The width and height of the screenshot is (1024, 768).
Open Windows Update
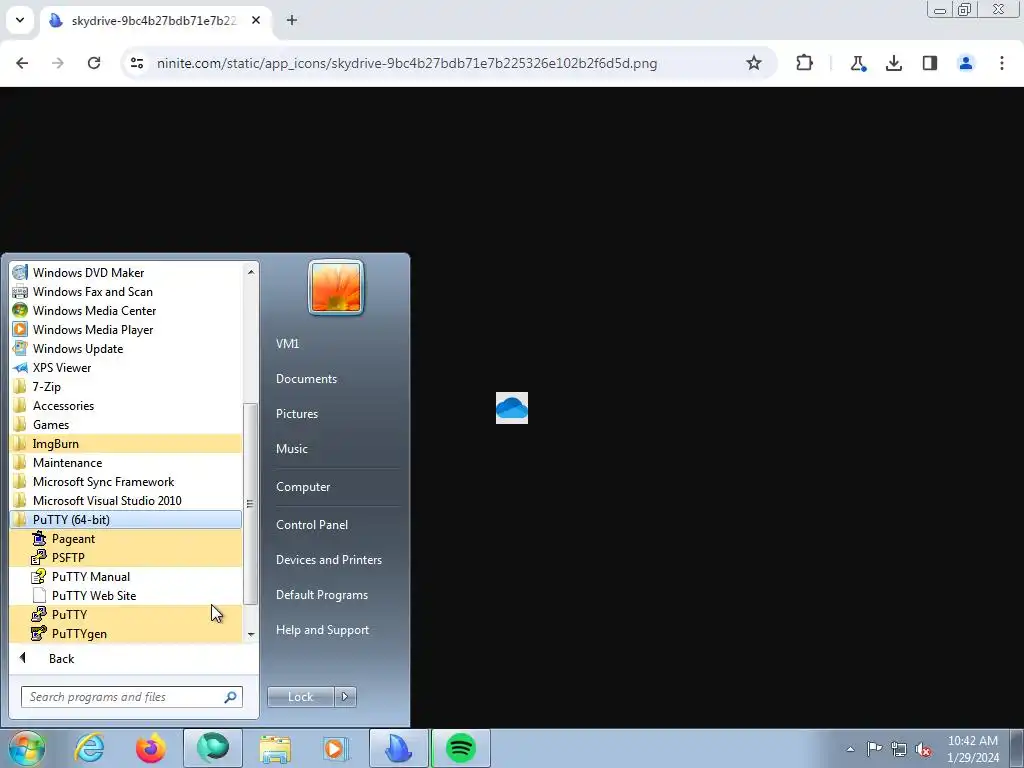[126, 348]
